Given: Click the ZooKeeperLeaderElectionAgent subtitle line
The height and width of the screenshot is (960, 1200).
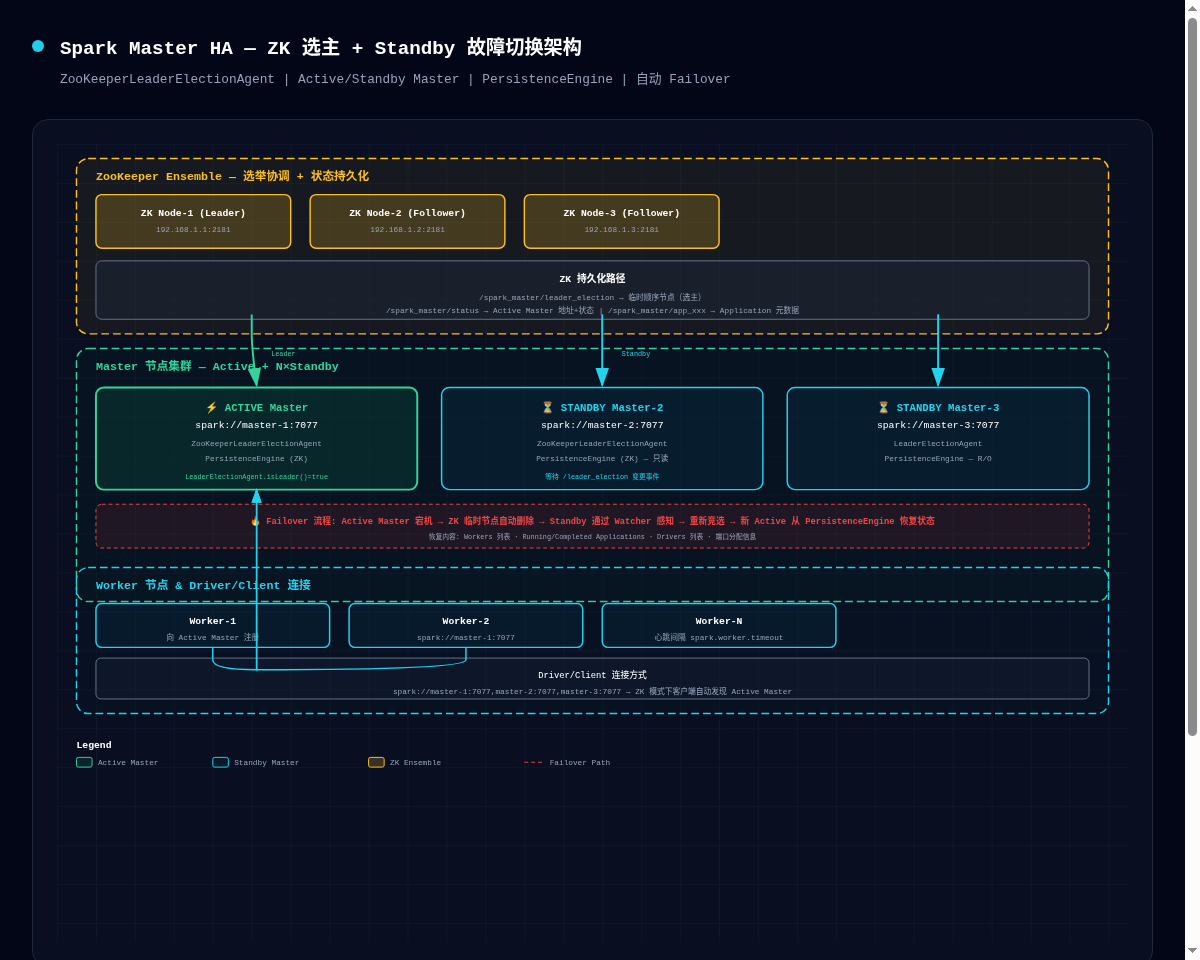Looking at the screenshot, I should [395, 79].
